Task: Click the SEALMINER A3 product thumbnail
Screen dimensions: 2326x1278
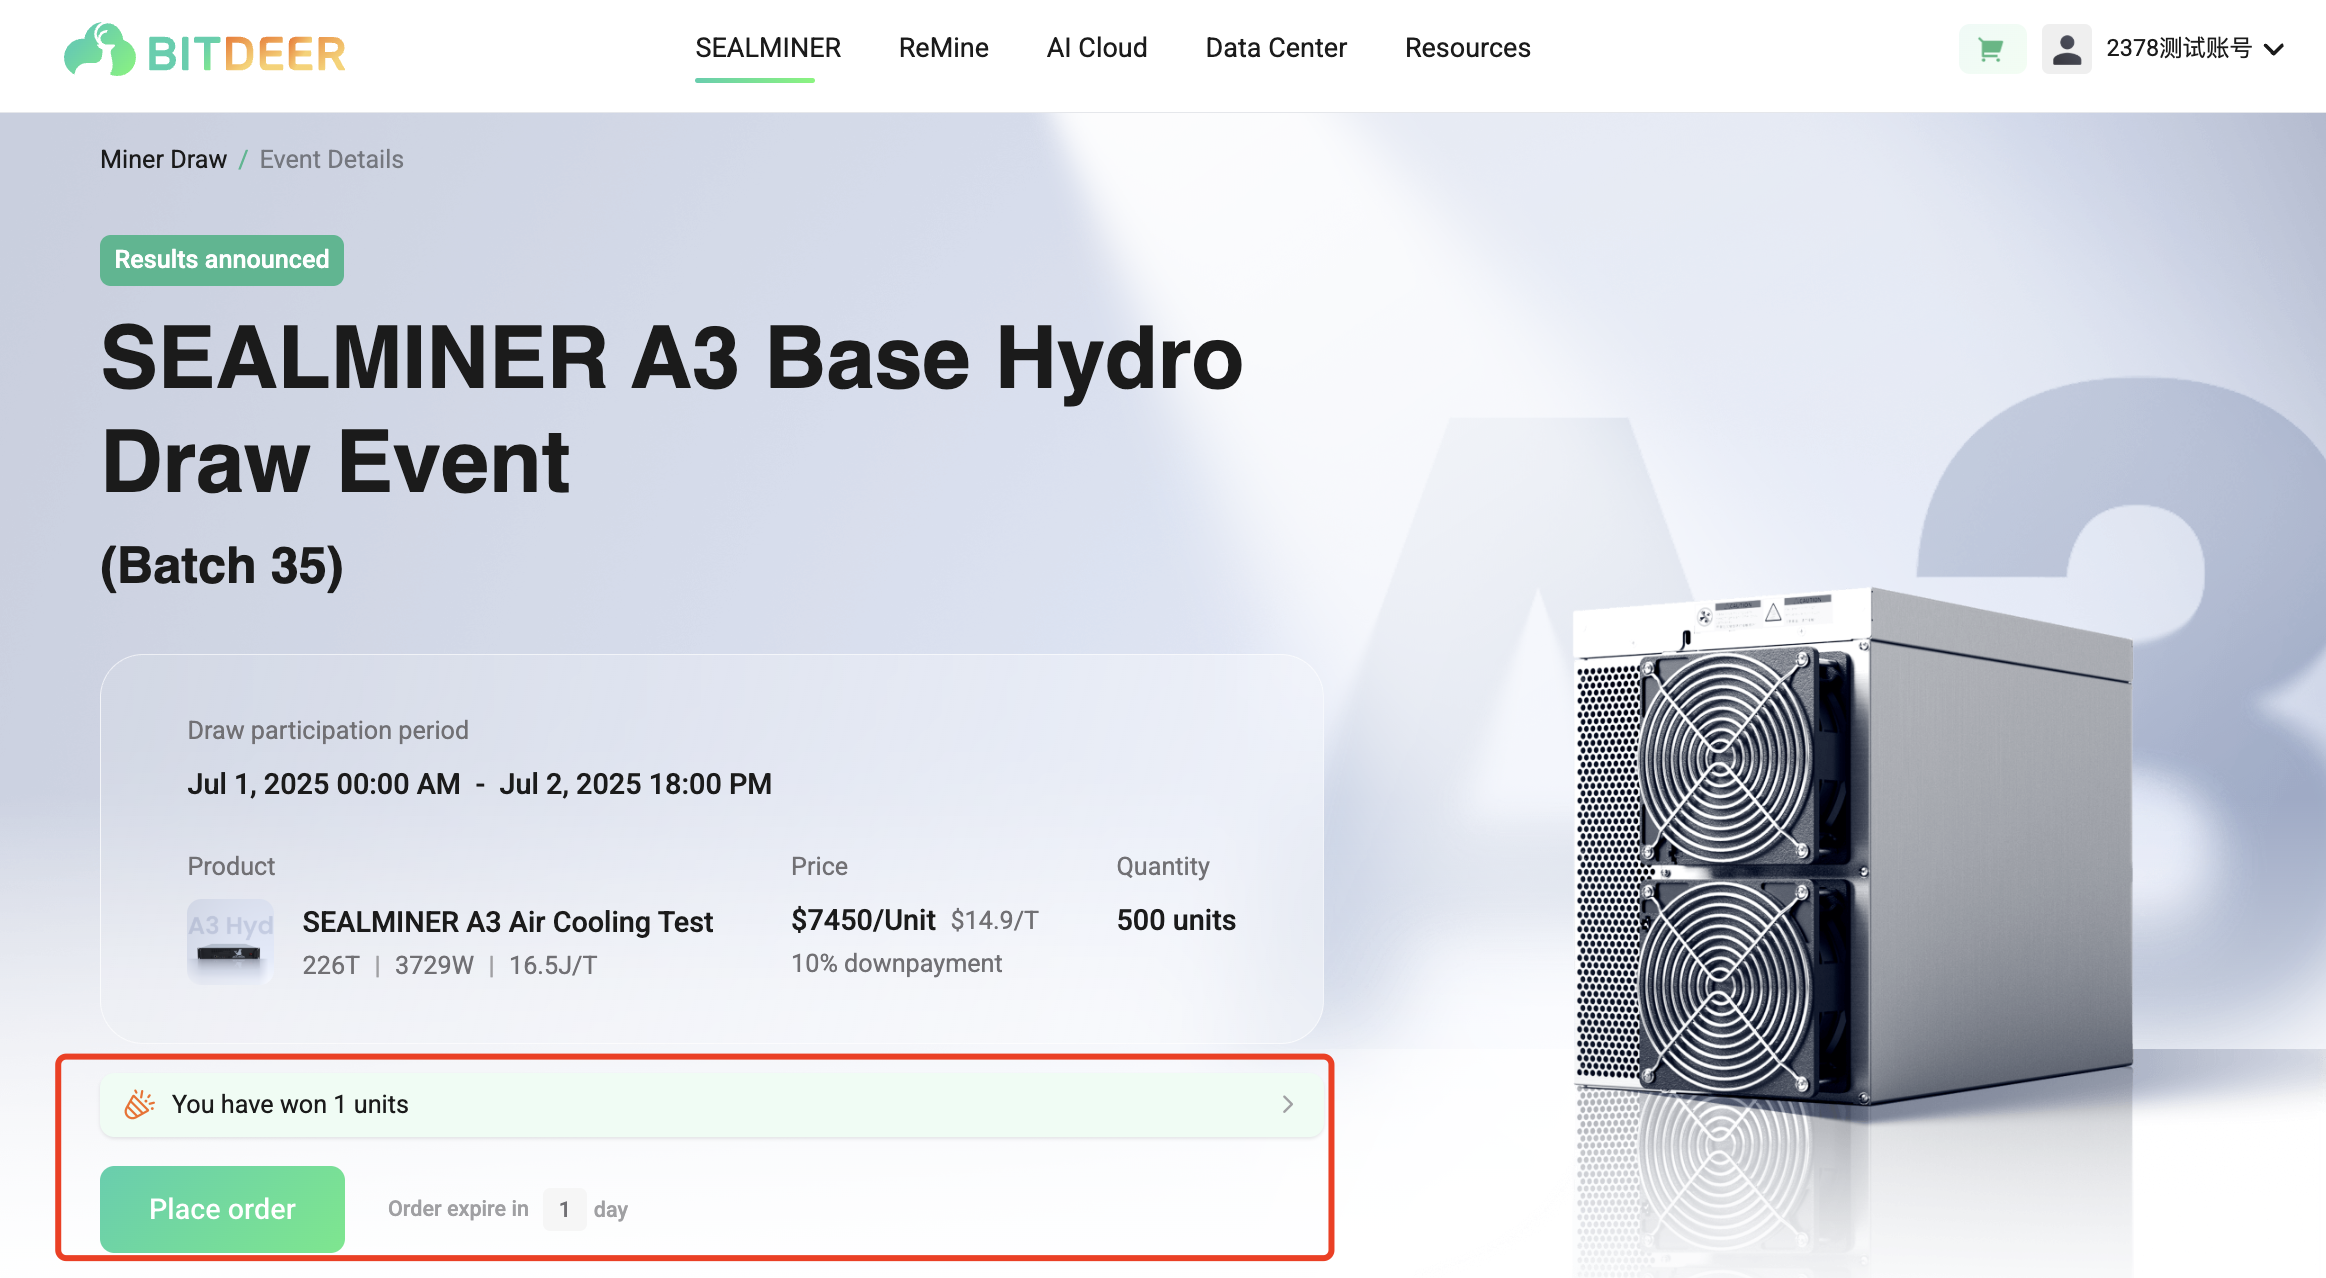Action: click(230, 942)
